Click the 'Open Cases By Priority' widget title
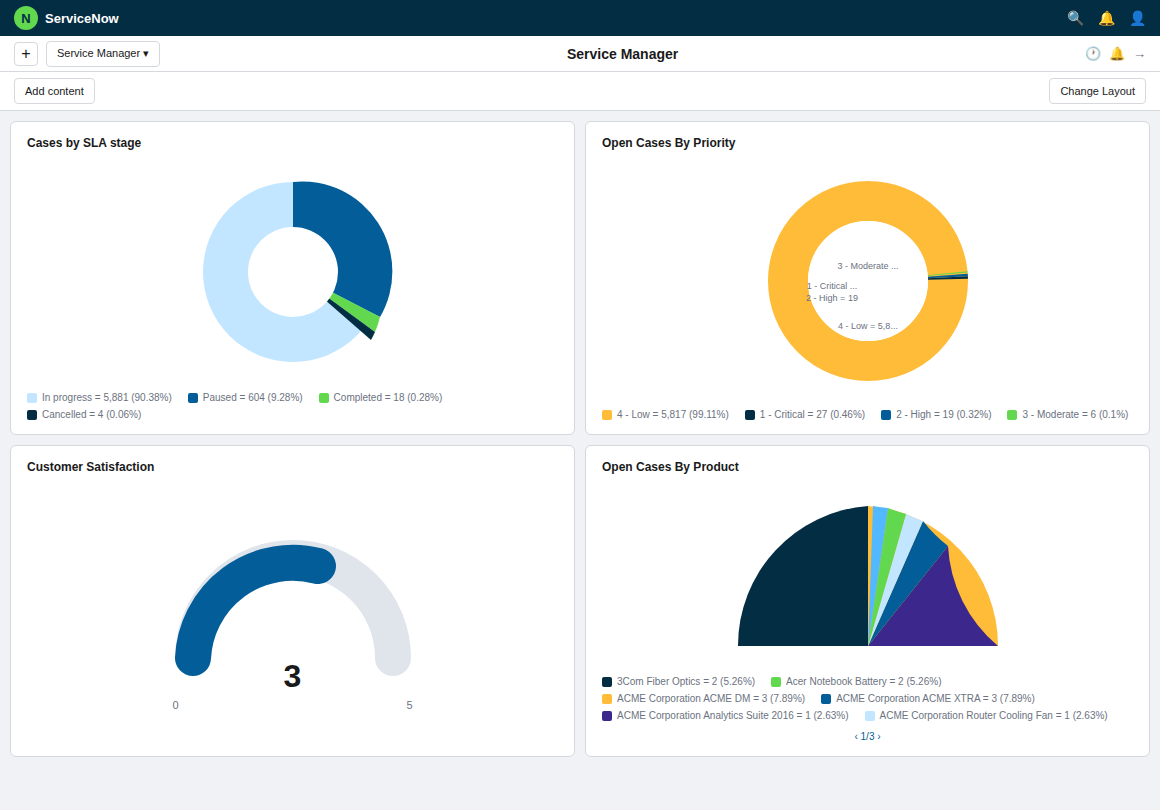The width and height of the screenshot is (1160, 810). [x=668, y=143]
